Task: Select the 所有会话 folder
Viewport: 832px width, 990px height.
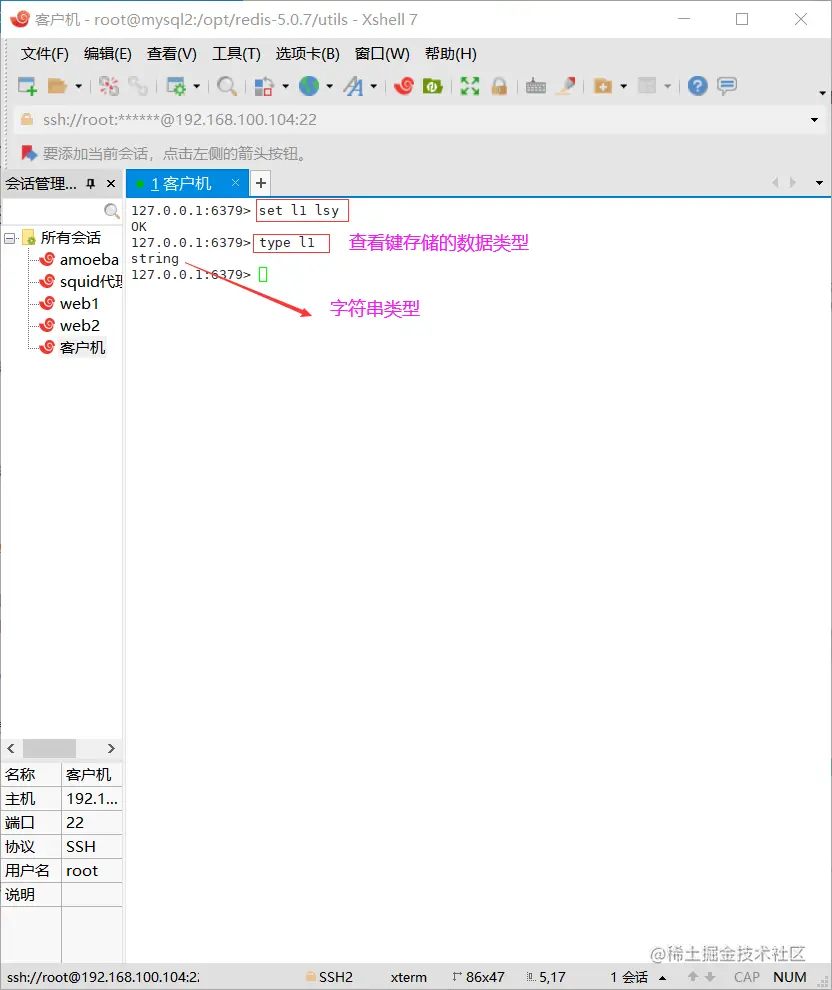Action: click(x=70, y=238)
